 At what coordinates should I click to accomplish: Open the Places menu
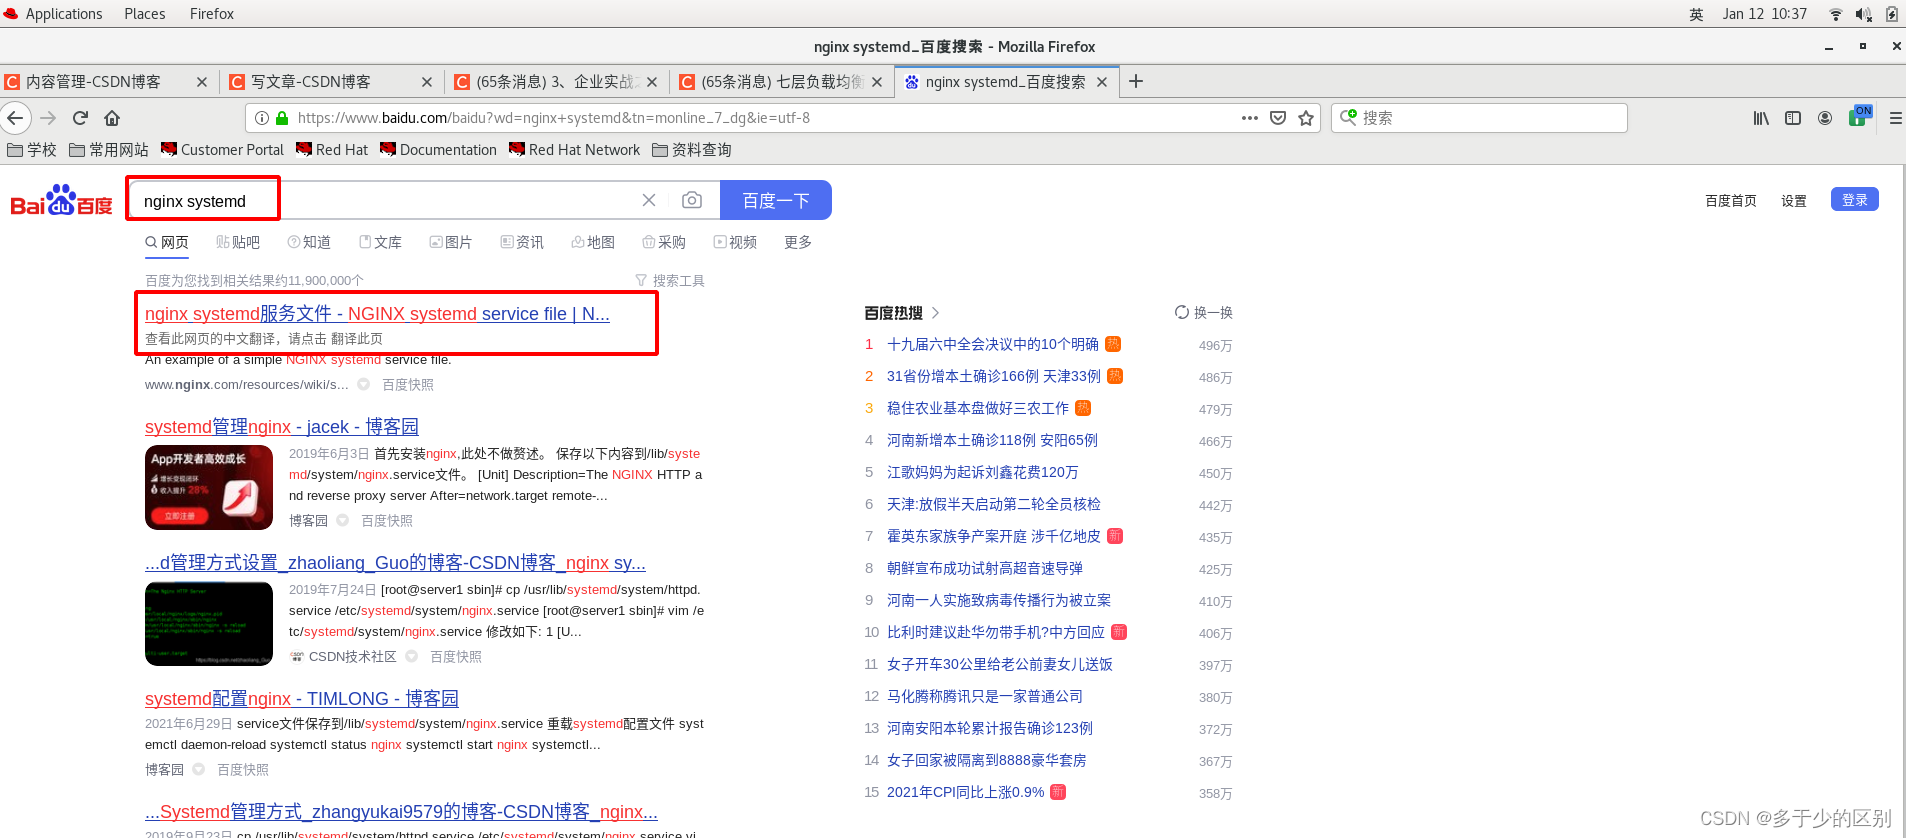click(145, 14)
